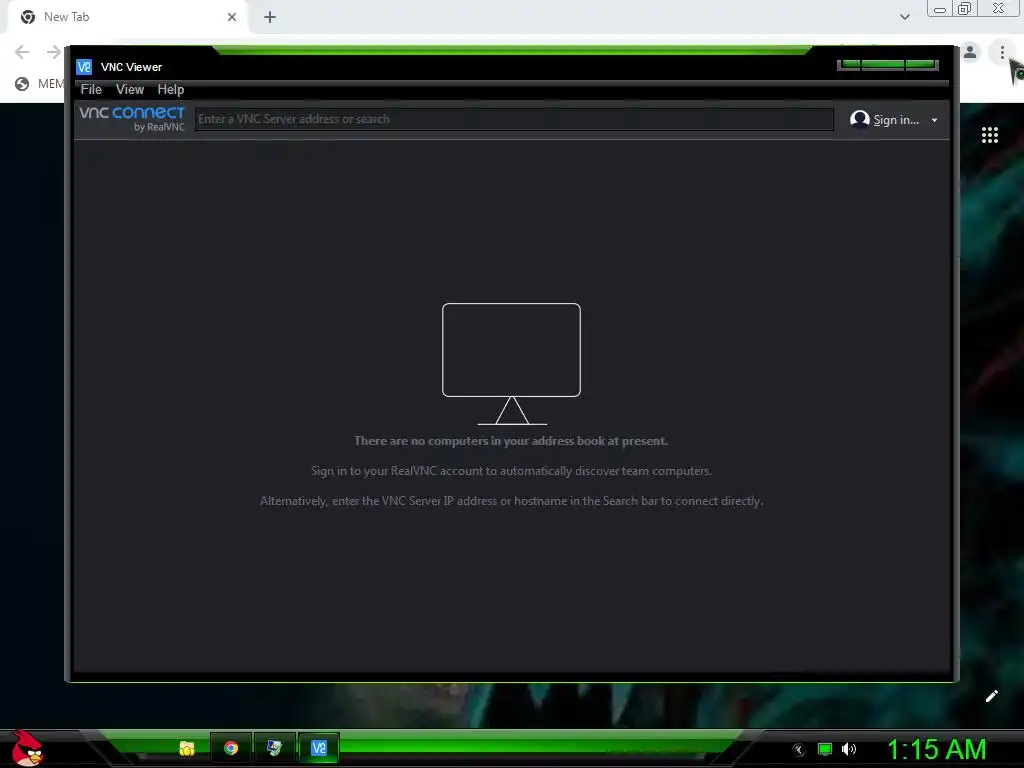Open the View menu in VNC Viewer
The width and height of the screenshot is (1024, 768).
[129, 89]
